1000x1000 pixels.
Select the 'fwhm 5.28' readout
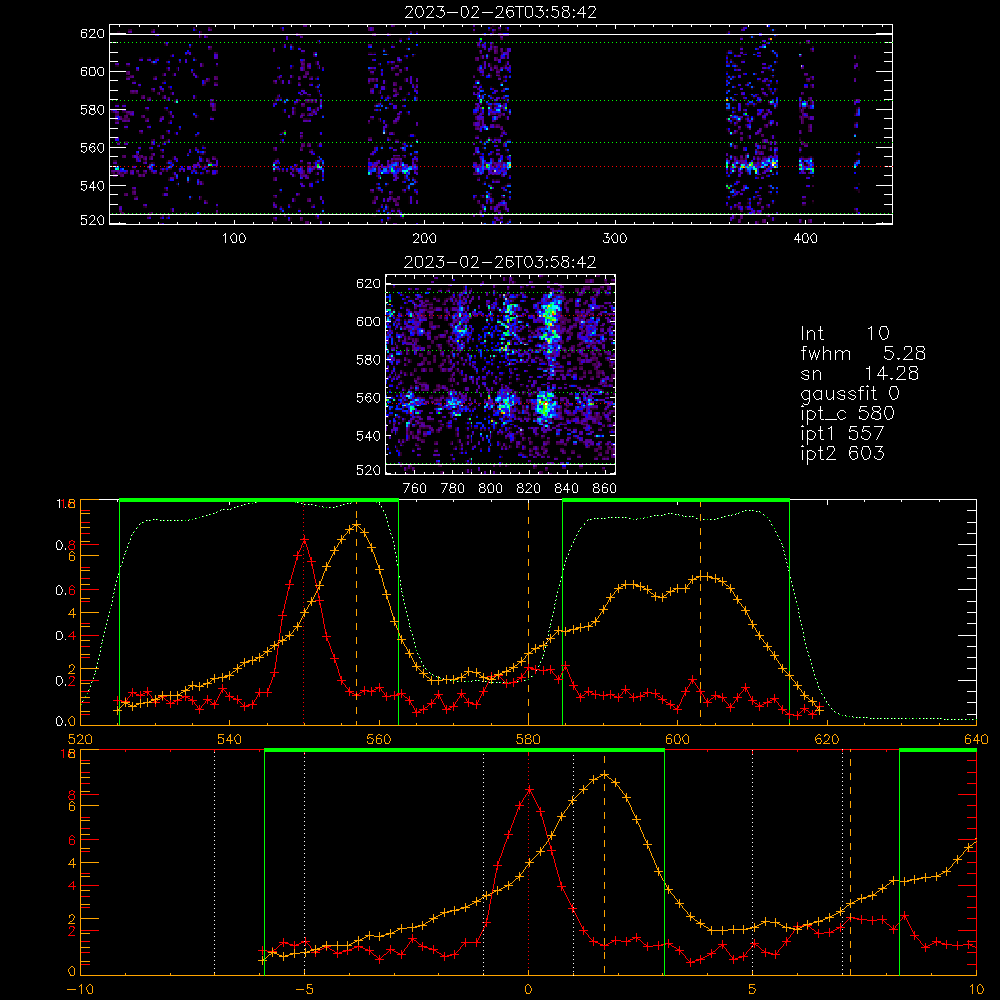tap(863, 353)
